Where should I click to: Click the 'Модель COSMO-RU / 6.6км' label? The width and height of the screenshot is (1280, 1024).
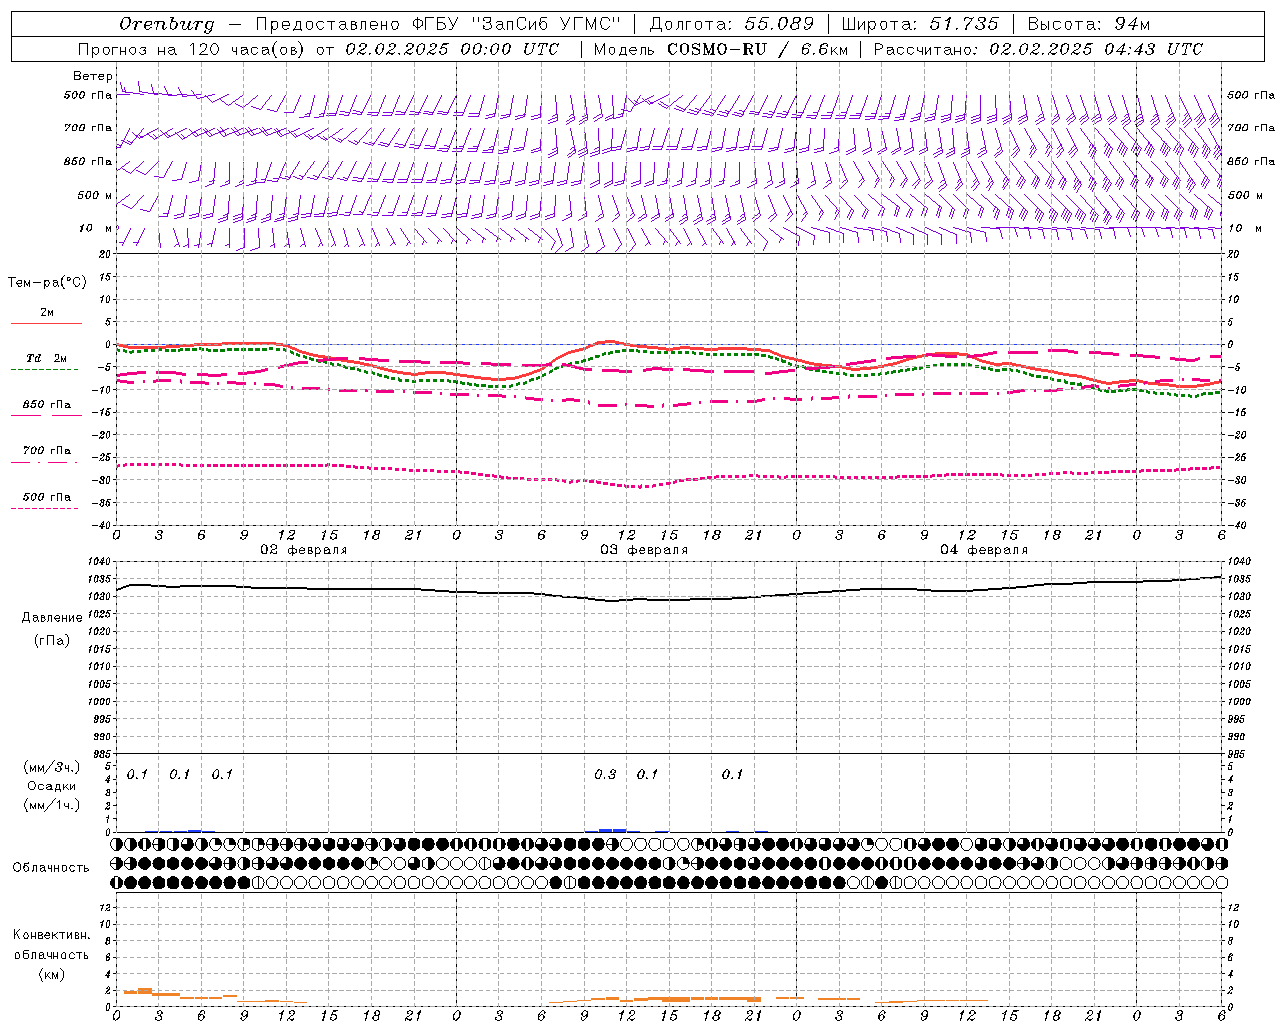(720, 49)
